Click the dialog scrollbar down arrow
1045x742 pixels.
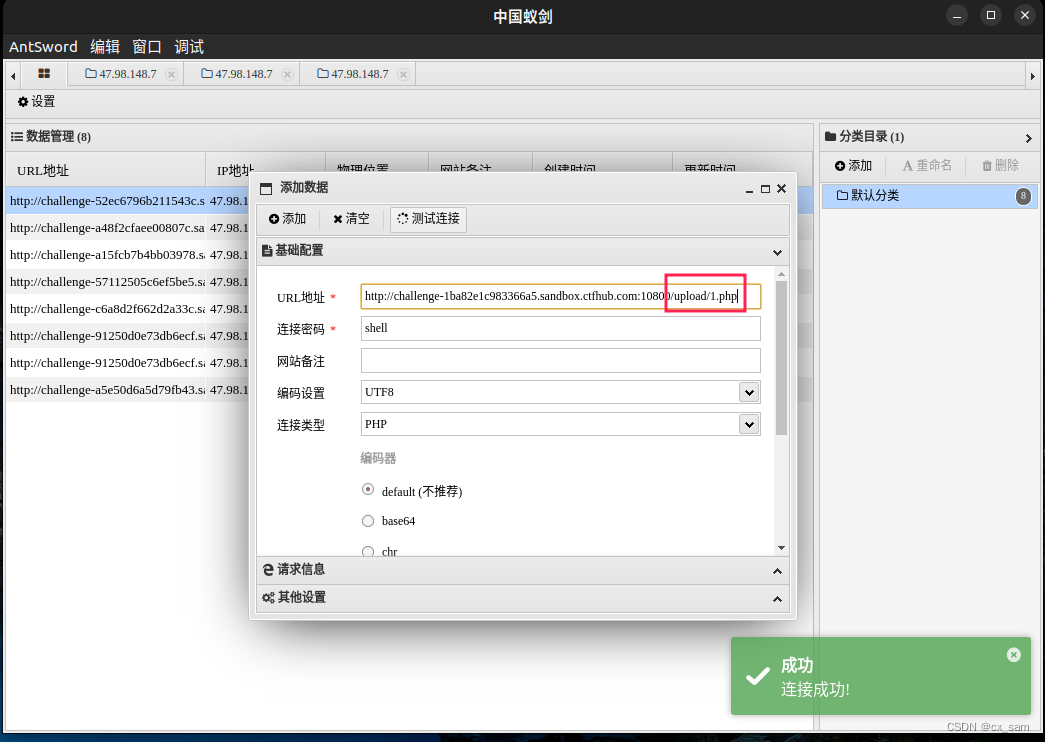click(781, 548)
